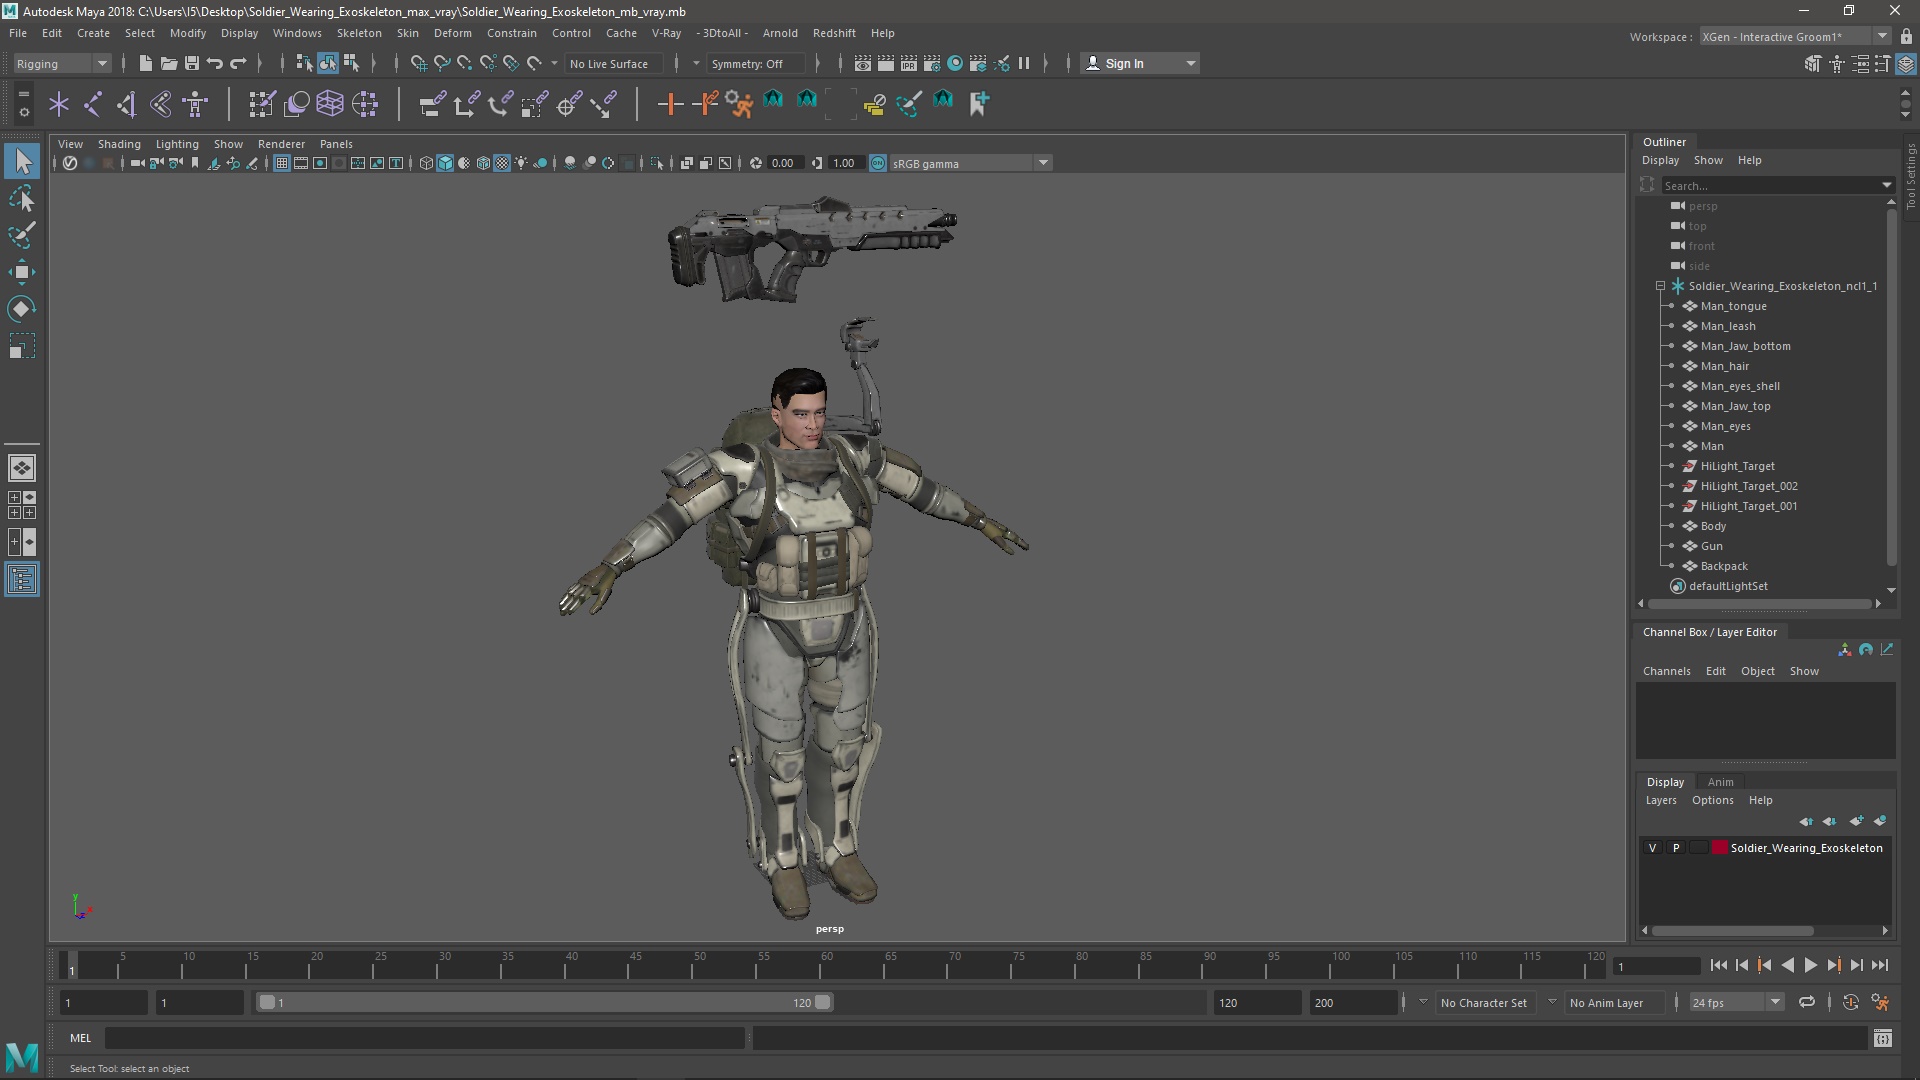
Task: Open the Sign In dropdown arrow
Action: click(x=1190, y=63)
